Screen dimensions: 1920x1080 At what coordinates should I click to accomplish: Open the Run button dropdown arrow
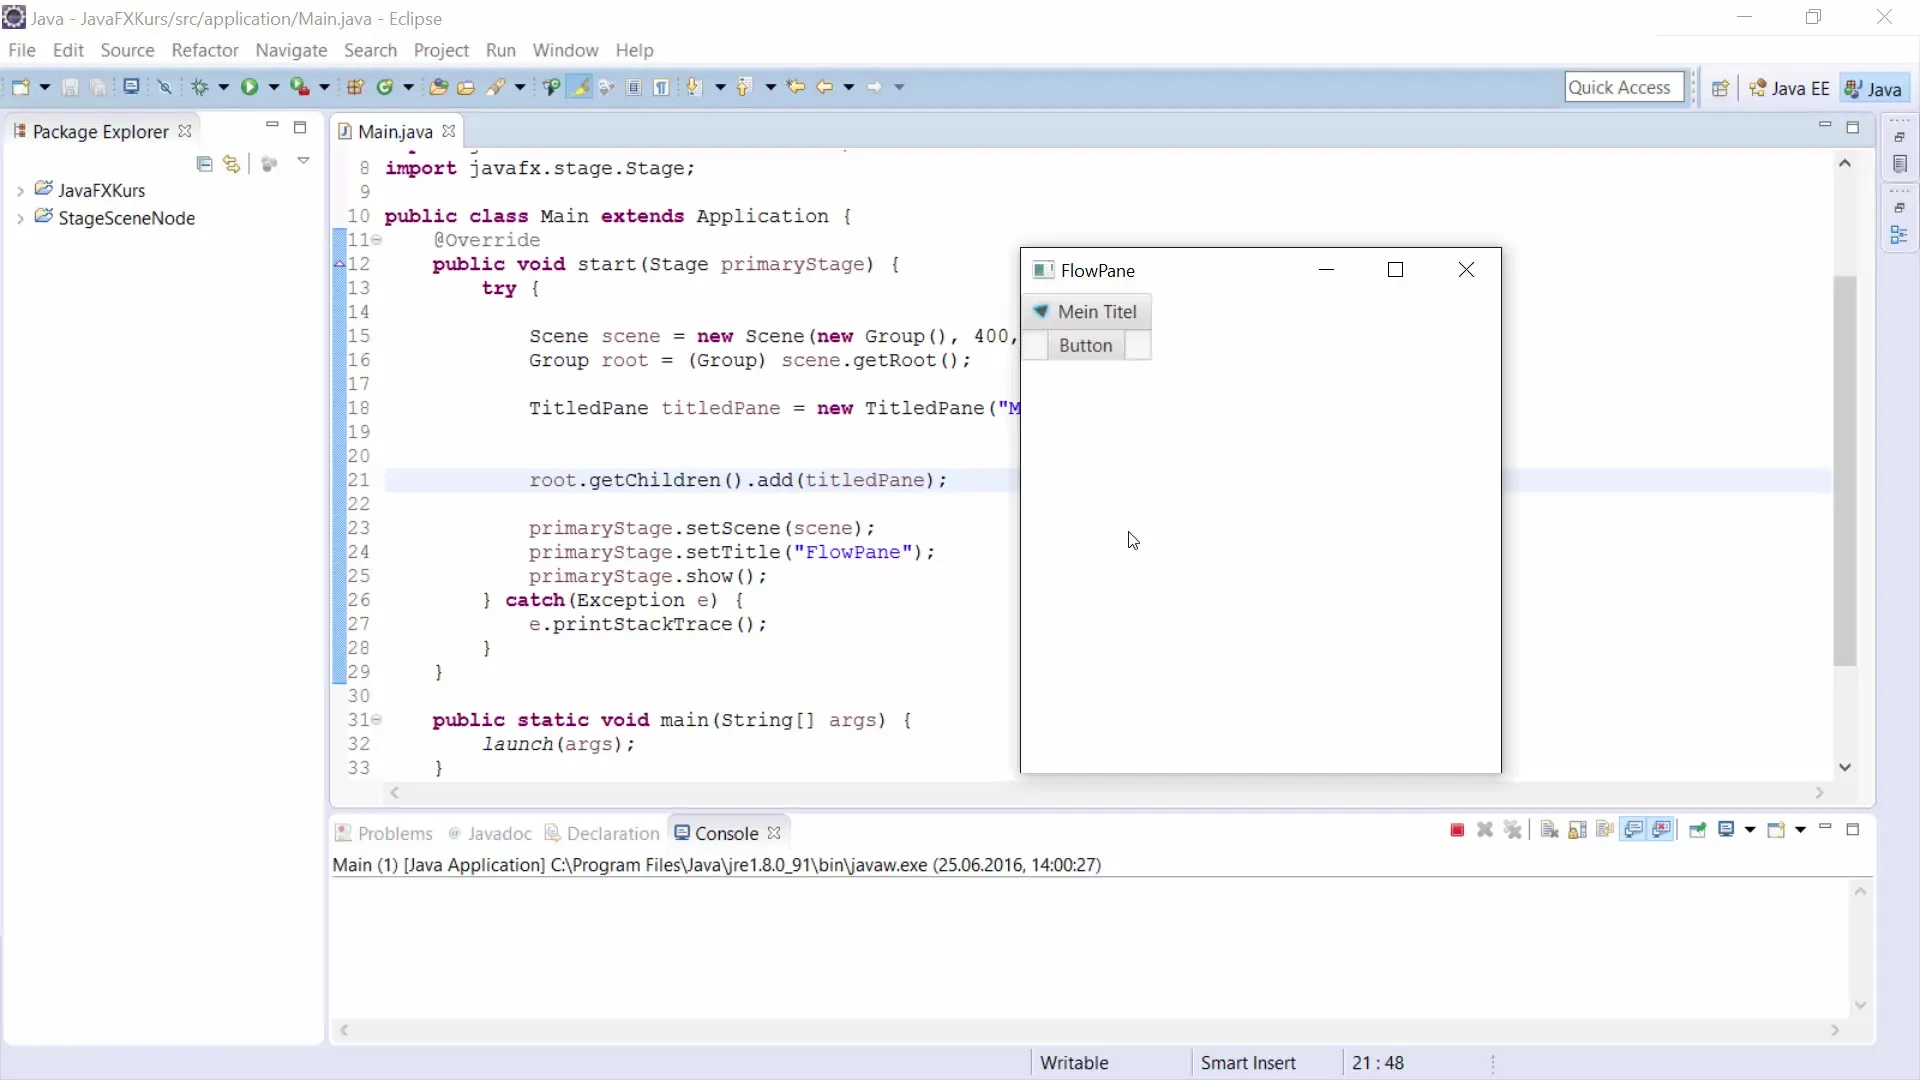pyautogui.click(x=273, y=87)
